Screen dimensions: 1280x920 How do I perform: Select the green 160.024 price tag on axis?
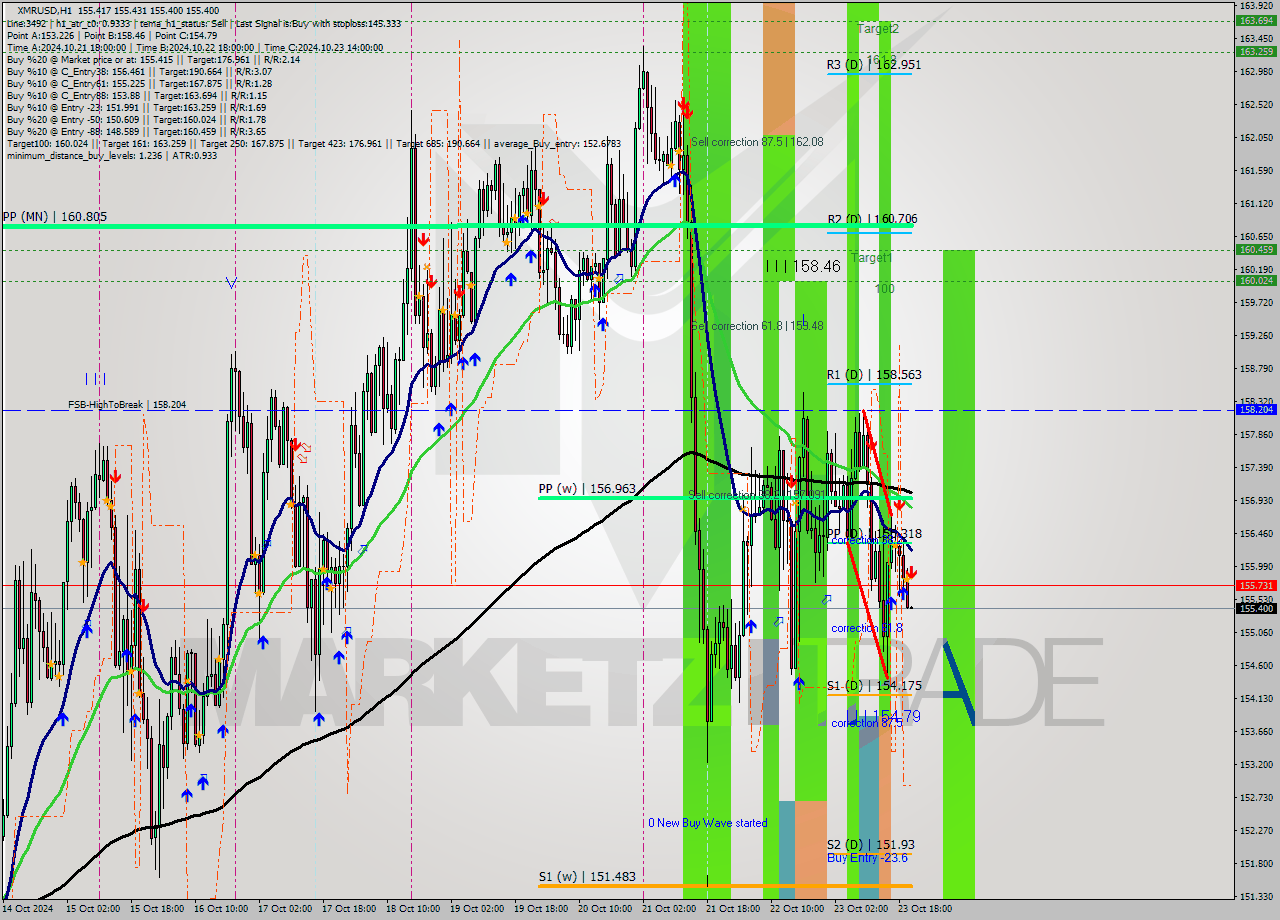[1256, 280]
